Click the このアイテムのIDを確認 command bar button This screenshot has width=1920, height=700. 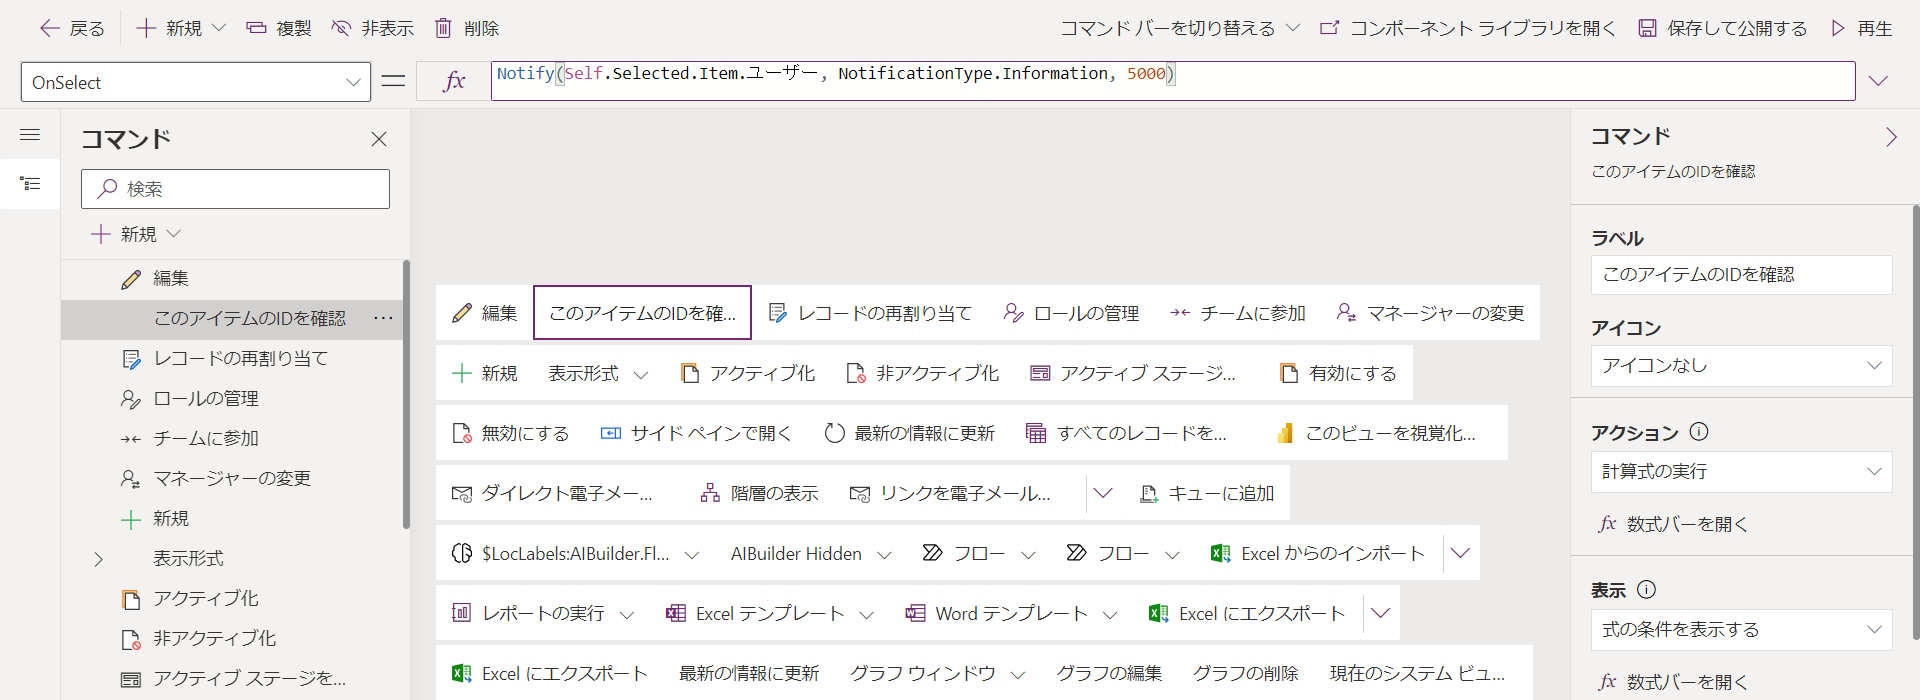pos(642,313)
